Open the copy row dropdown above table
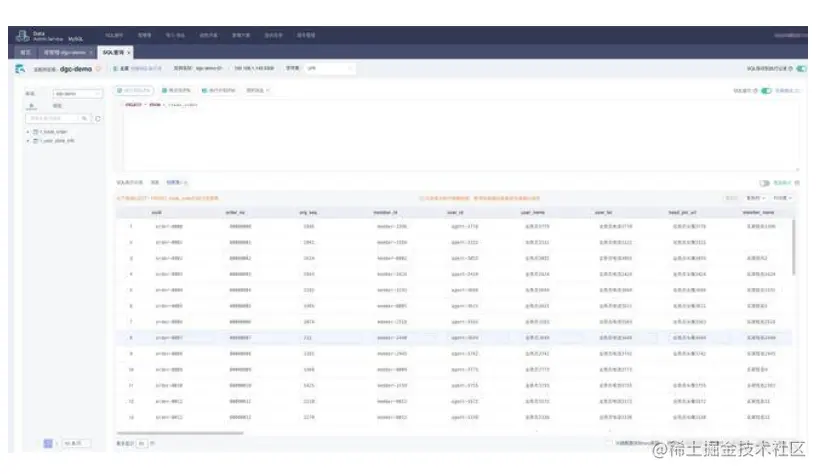The width and height of the screenshot is (821, 474). [x=755, y=198]
